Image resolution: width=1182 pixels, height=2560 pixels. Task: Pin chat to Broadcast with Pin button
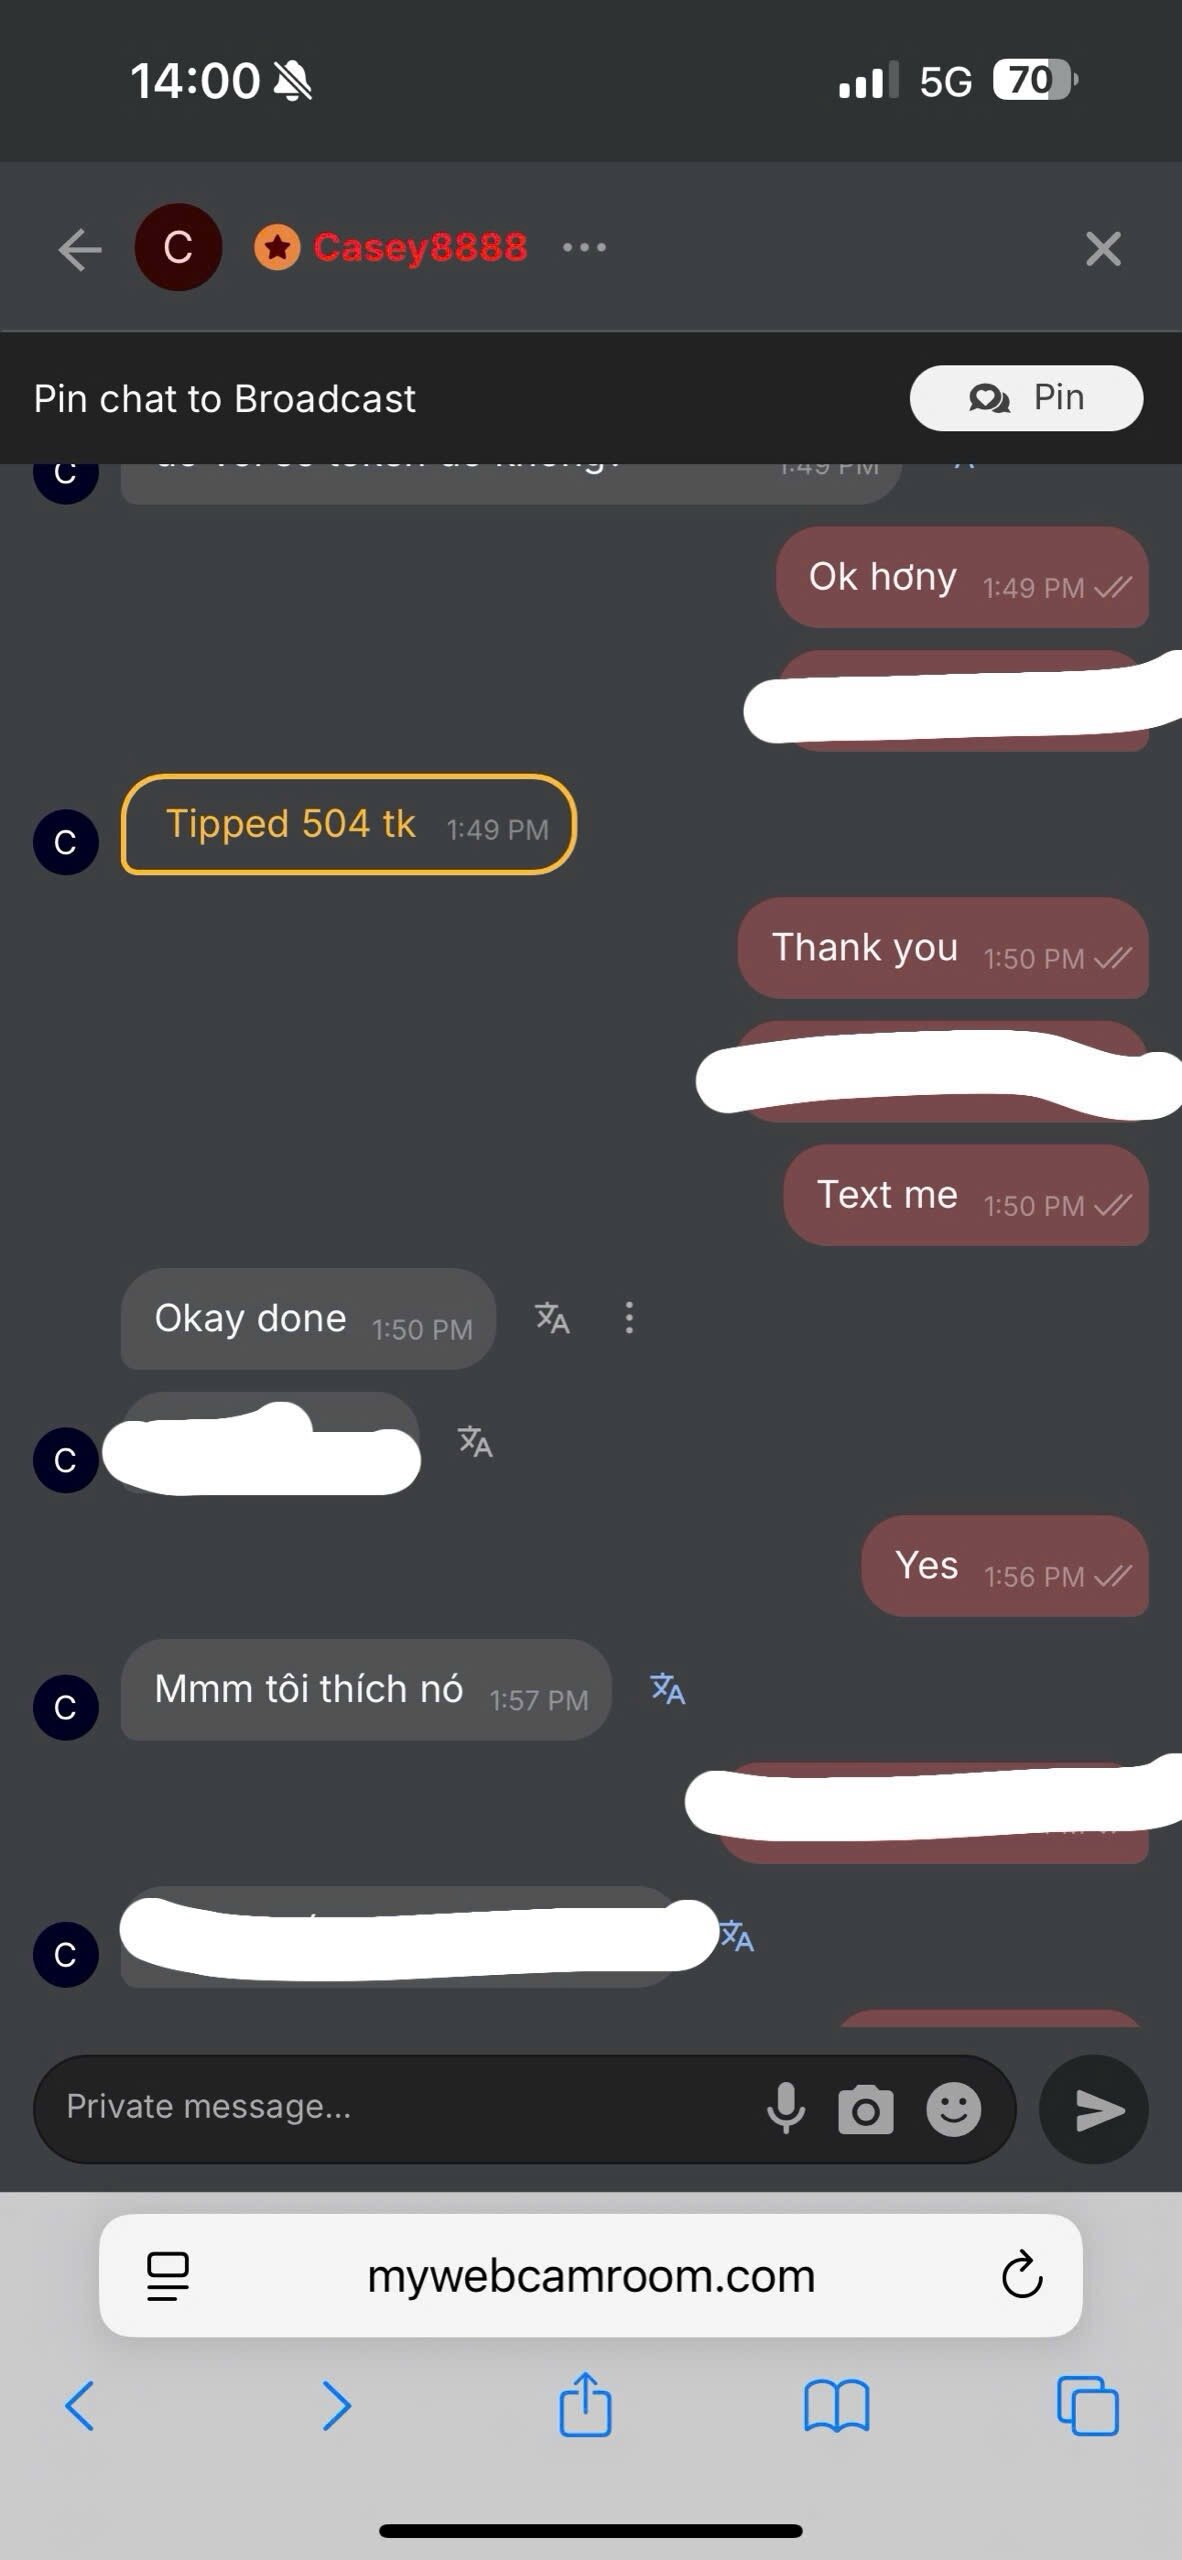click(x=1026, y=398)
